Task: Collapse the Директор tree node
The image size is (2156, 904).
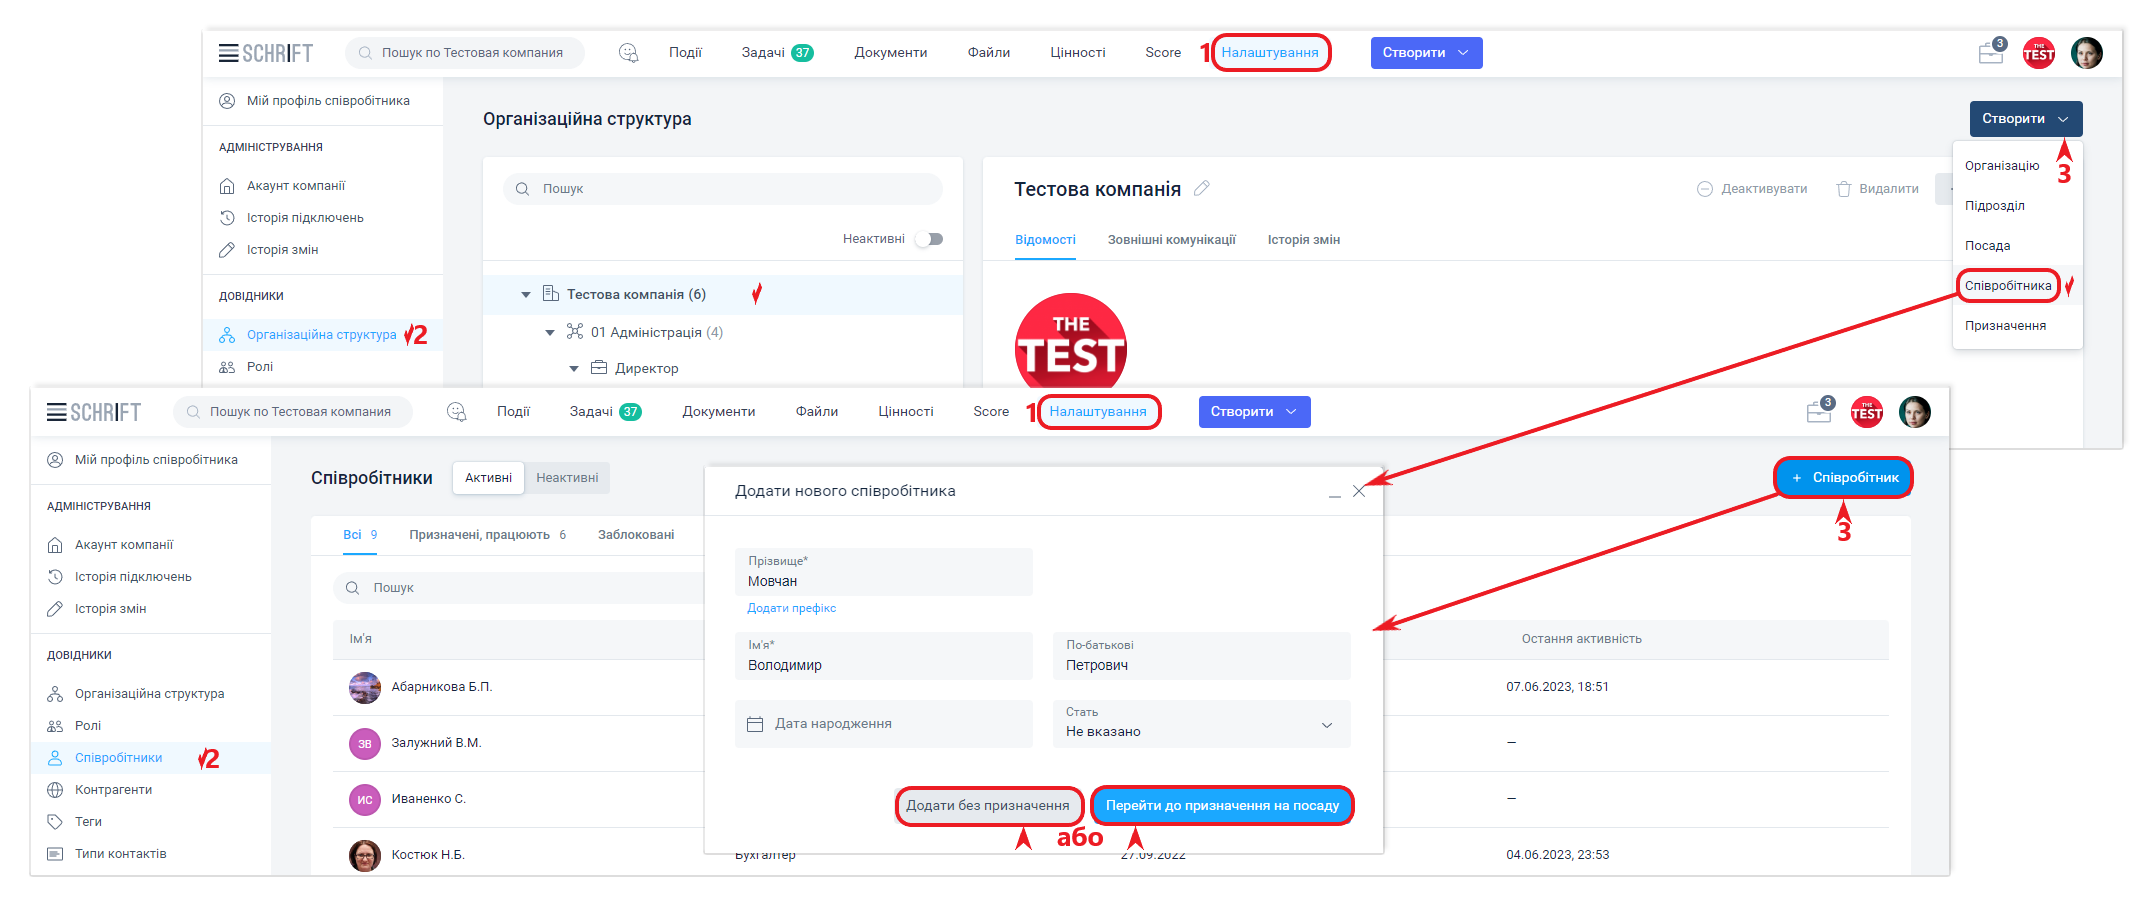Action: point(574,369)
